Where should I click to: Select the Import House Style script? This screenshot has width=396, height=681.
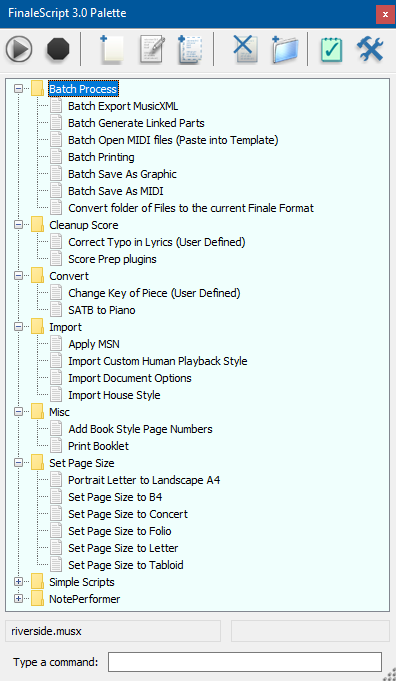pos(114,395)
